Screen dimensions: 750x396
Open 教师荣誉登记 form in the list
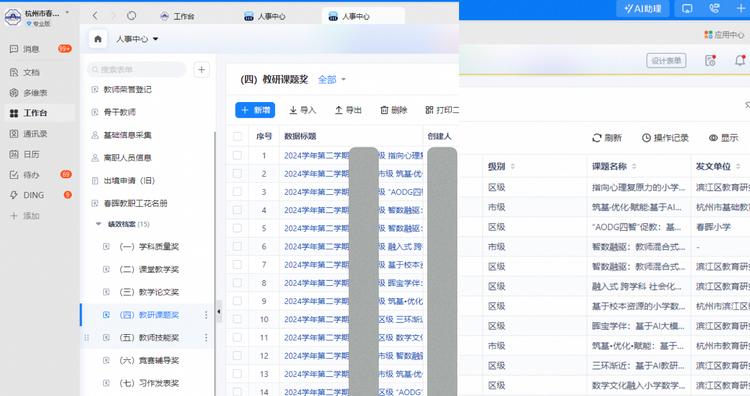(127, 89)
